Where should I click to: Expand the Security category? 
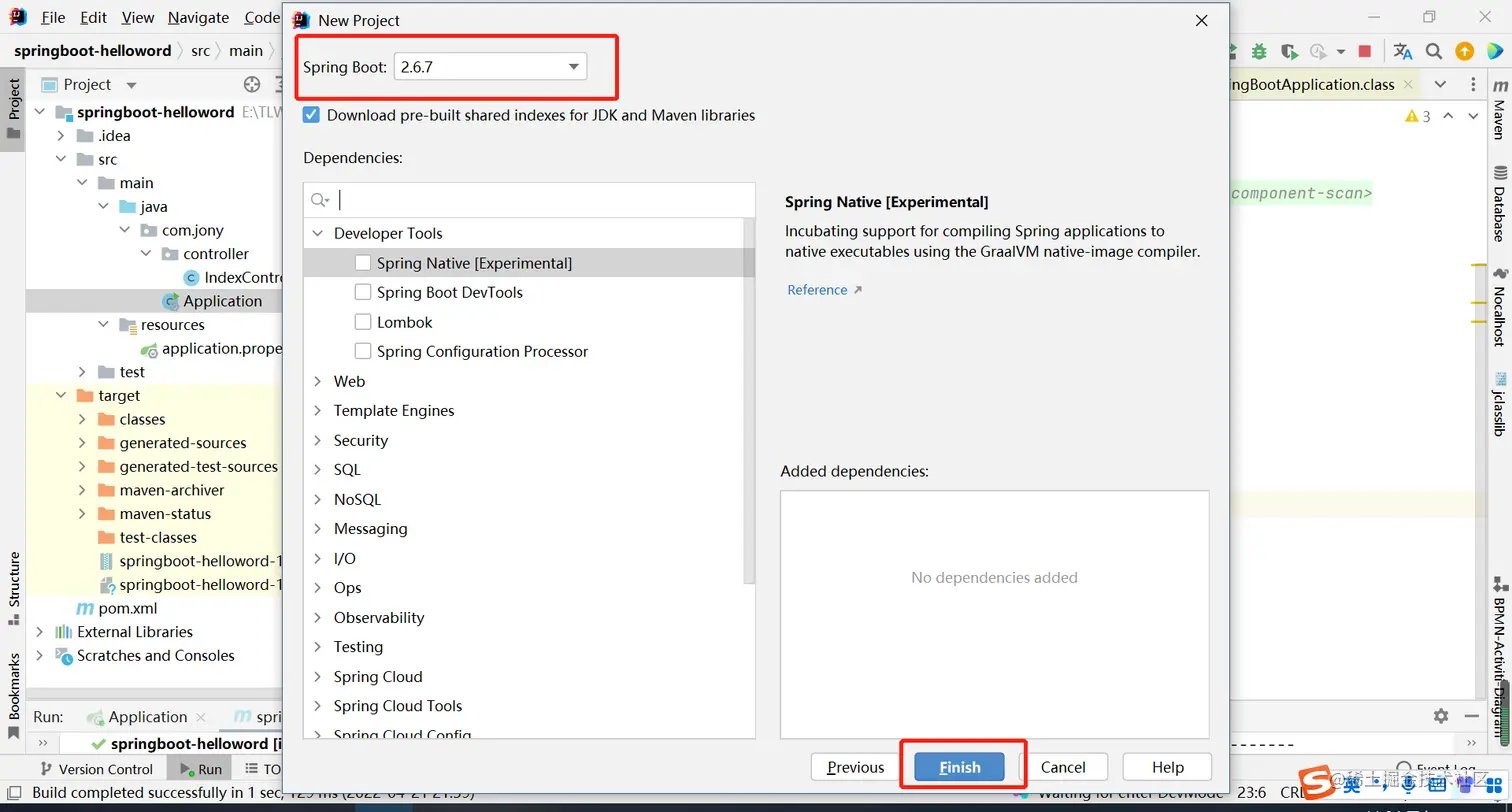click(x=318, y=440)
